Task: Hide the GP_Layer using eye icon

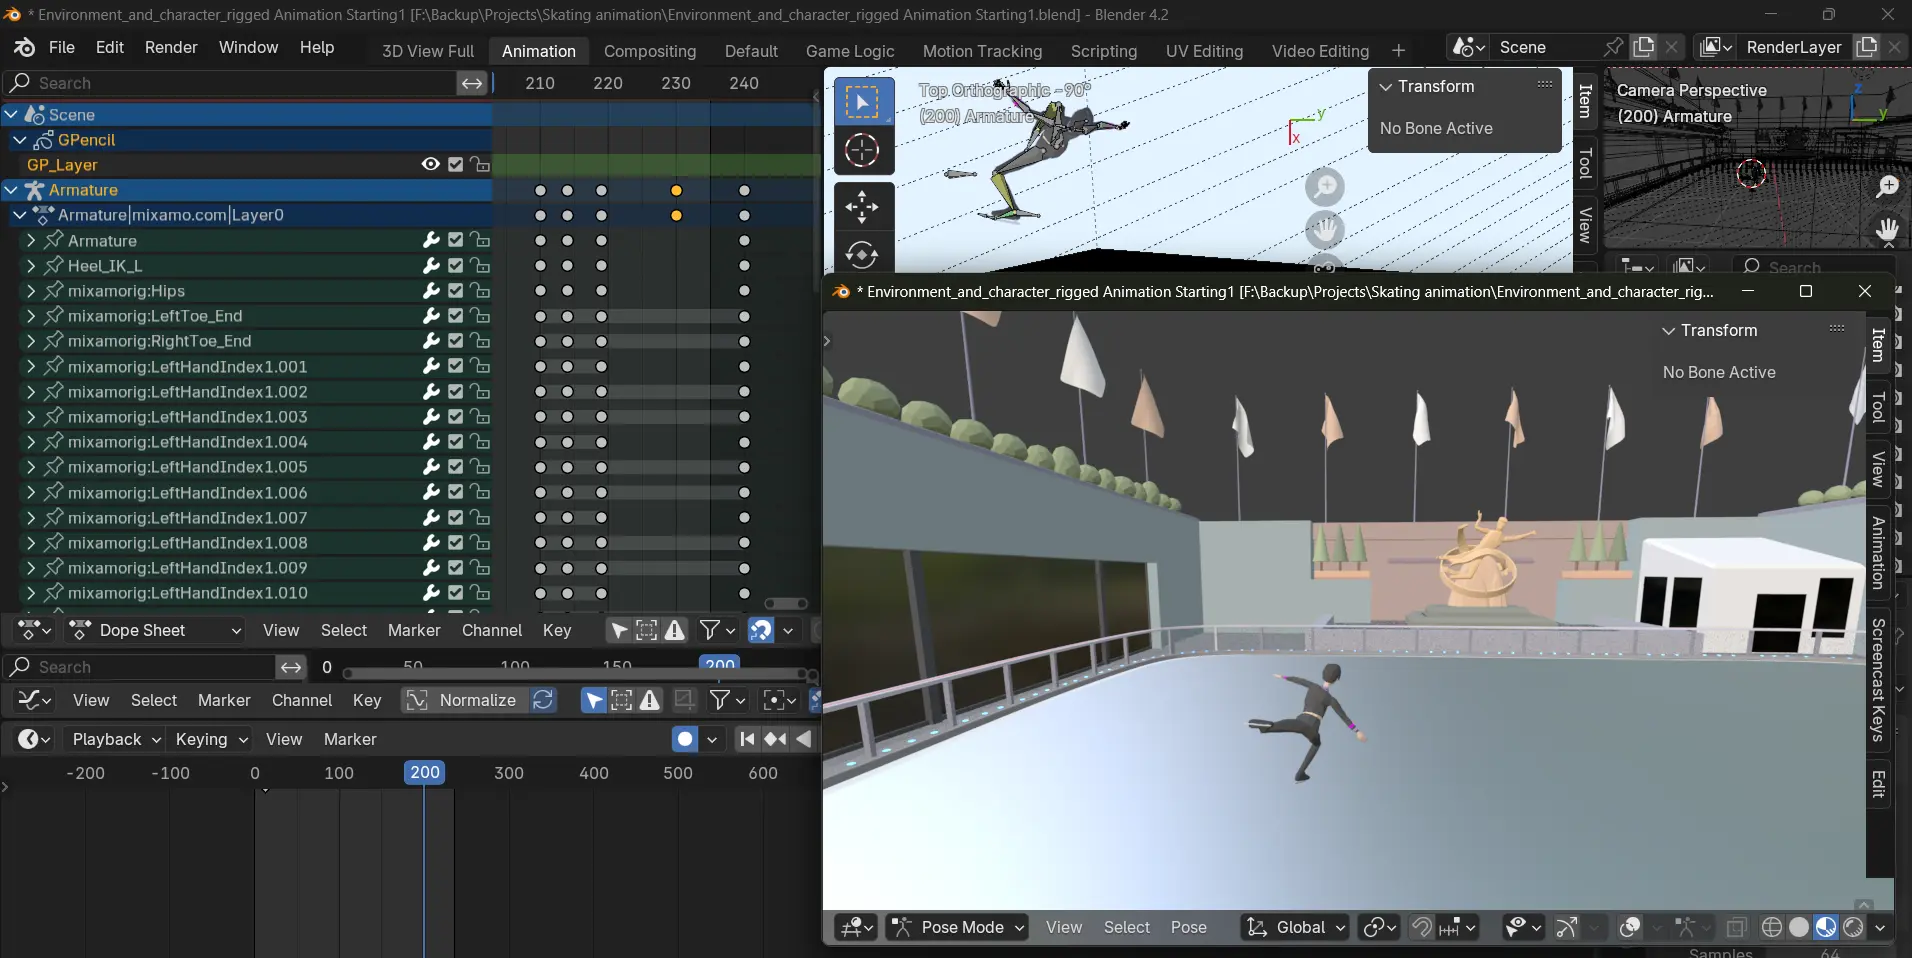Action: click(x=430, y=165)
